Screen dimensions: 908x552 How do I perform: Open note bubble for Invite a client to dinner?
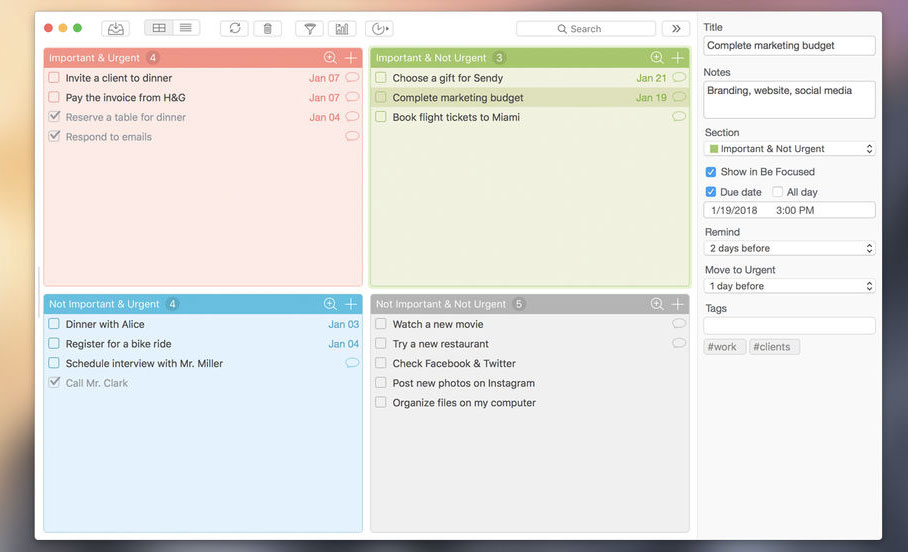point(352,77)
